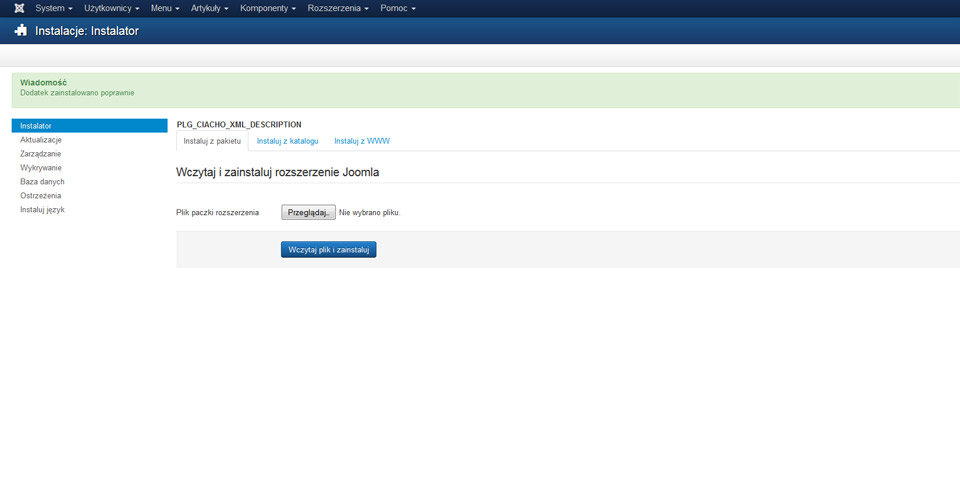Open the Artykuły menu
Image resolution: width=960 pixels, height=503 pixels.
(209, 8)
